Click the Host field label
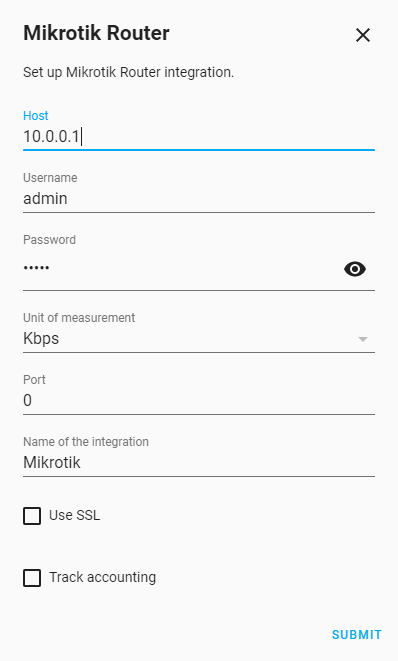This screenshot has width=398, height=661. tap(36, 116)
